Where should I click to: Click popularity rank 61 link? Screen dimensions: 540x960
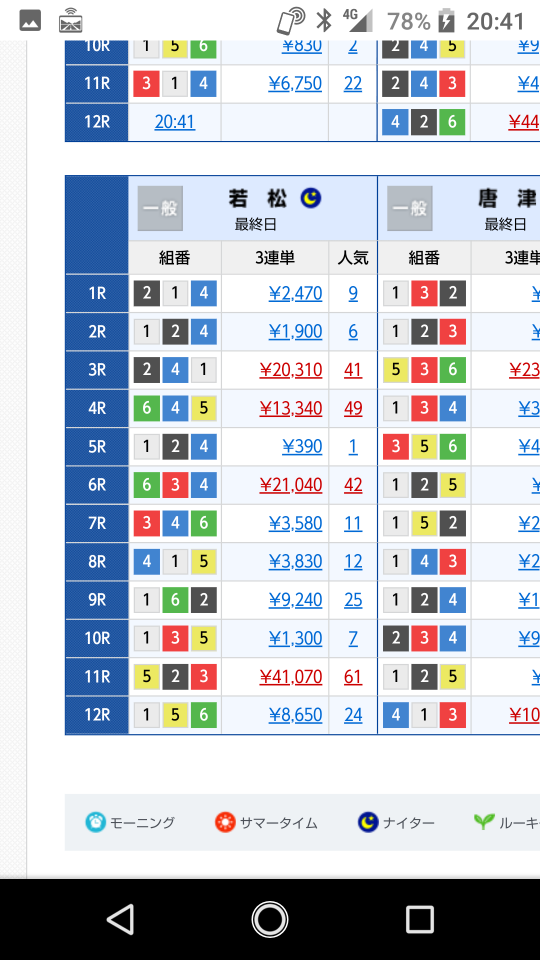tap(353, 677)
